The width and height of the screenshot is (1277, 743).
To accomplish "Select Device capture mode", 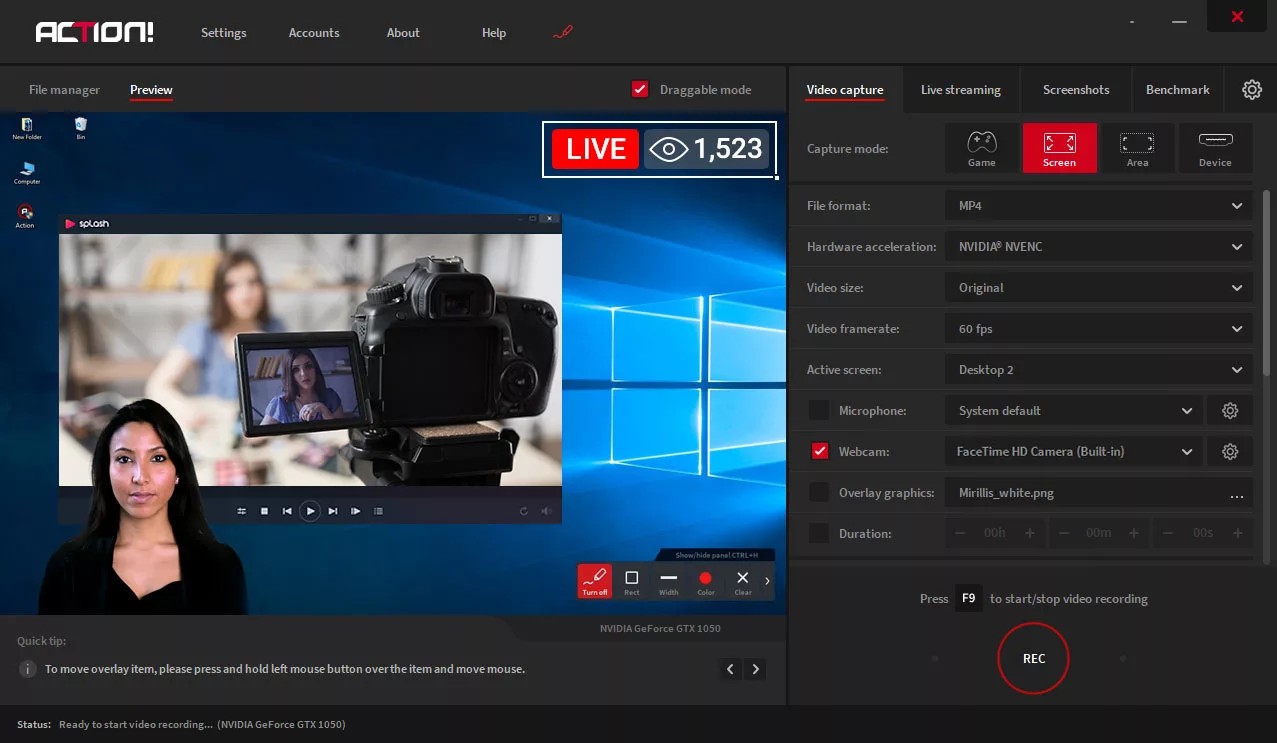I will click(x=1215, y=148).
